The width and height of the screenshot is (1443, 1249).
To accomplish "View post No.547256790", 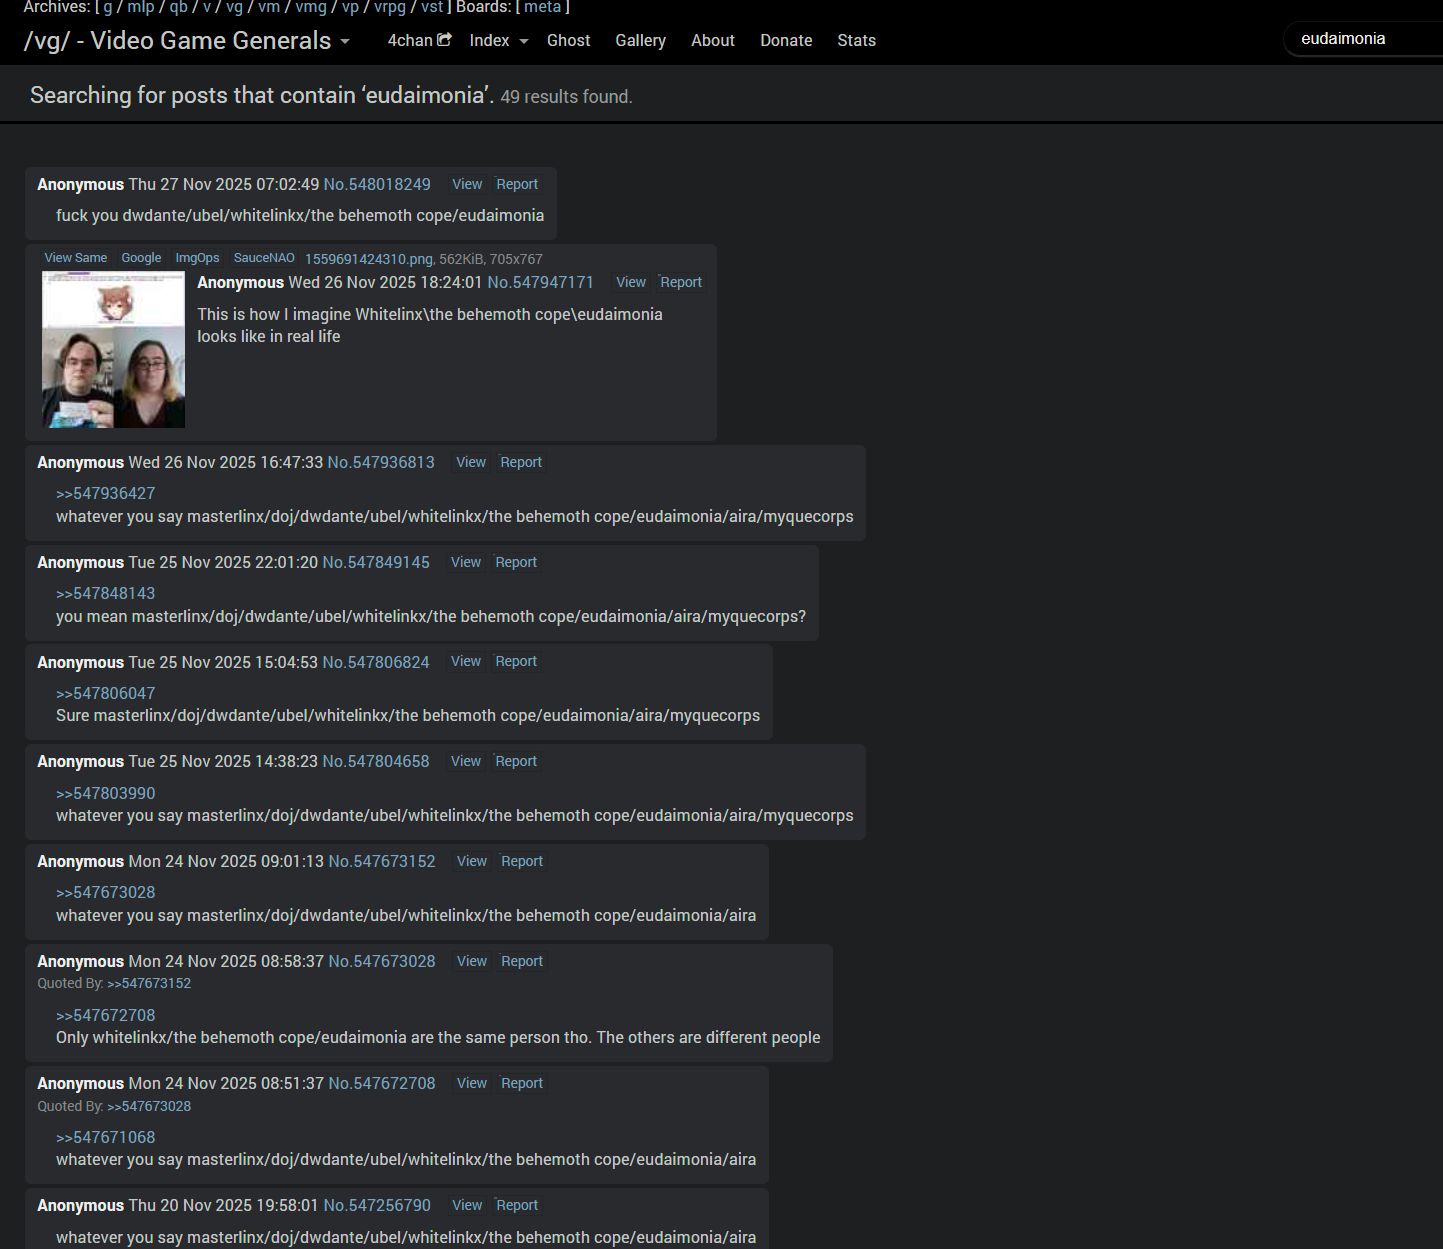I will [467, 1206].
